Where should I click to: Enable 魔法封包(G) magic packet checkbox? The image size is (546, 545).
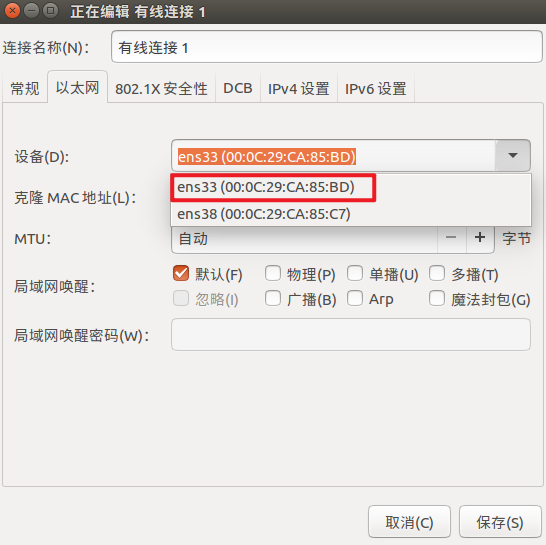[437, 298]
